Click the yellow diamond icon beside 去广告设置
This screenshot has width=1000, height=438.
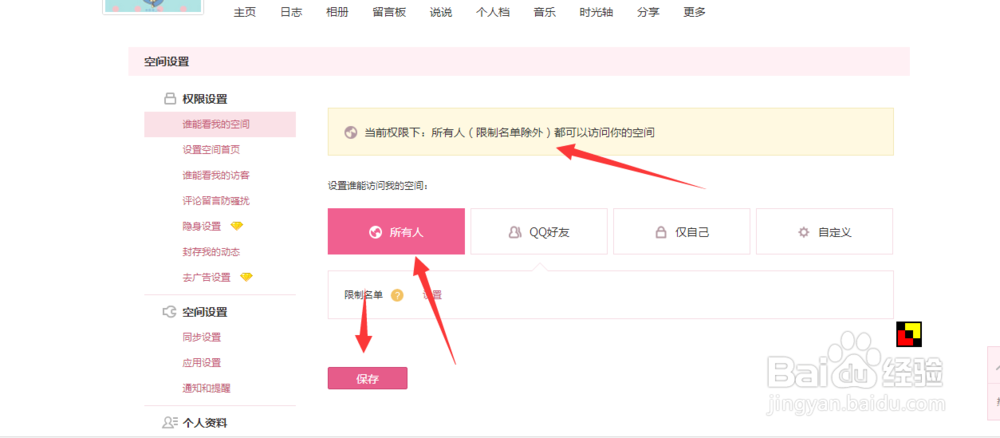[246, 277]
